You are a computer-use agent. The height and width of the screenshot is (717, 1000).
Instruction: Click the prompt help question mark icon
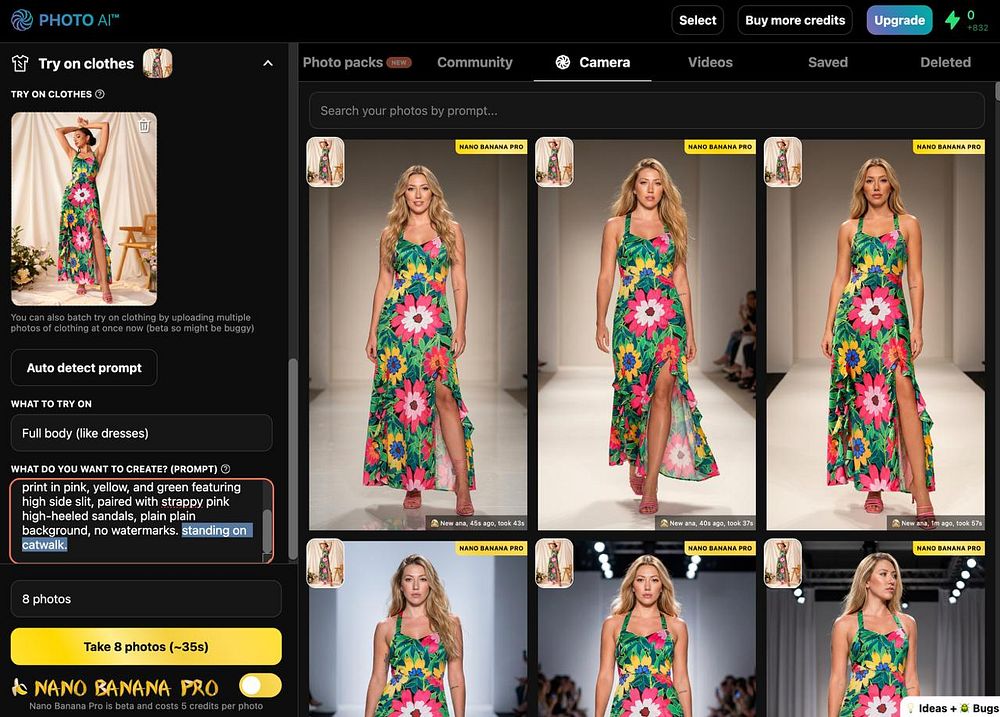point(225,469)
